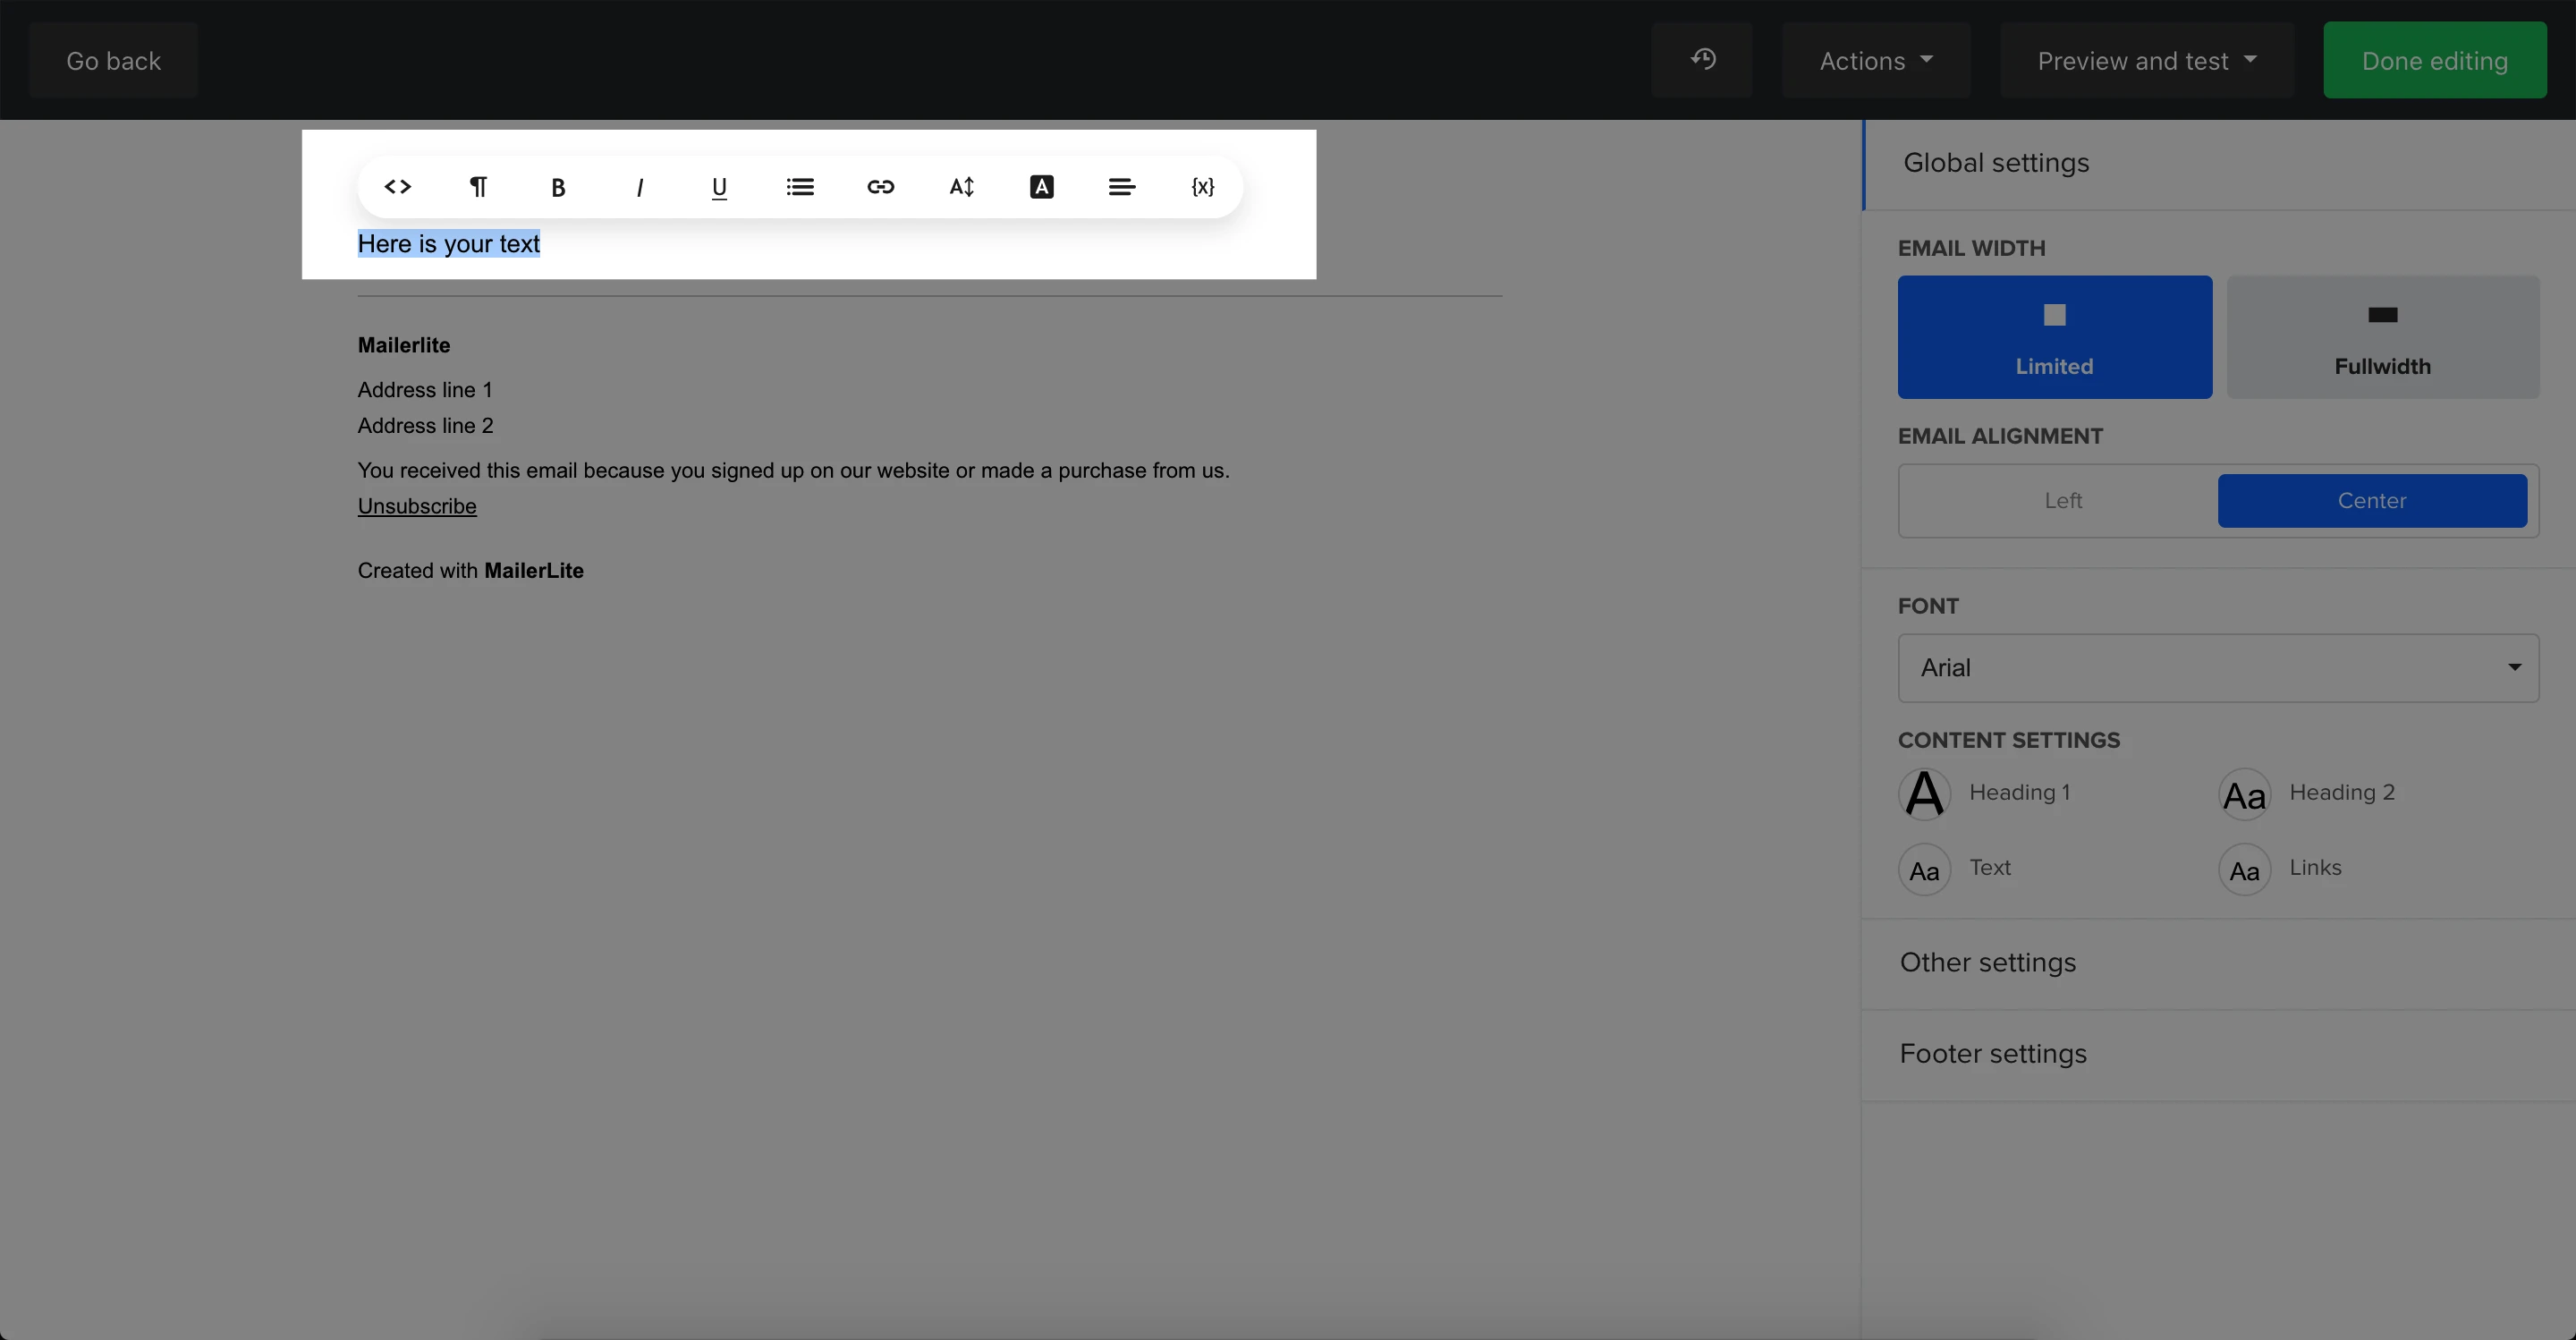Set email alignment to Left
This screenshot has height=1340, width=2576.
[2062, 500]
